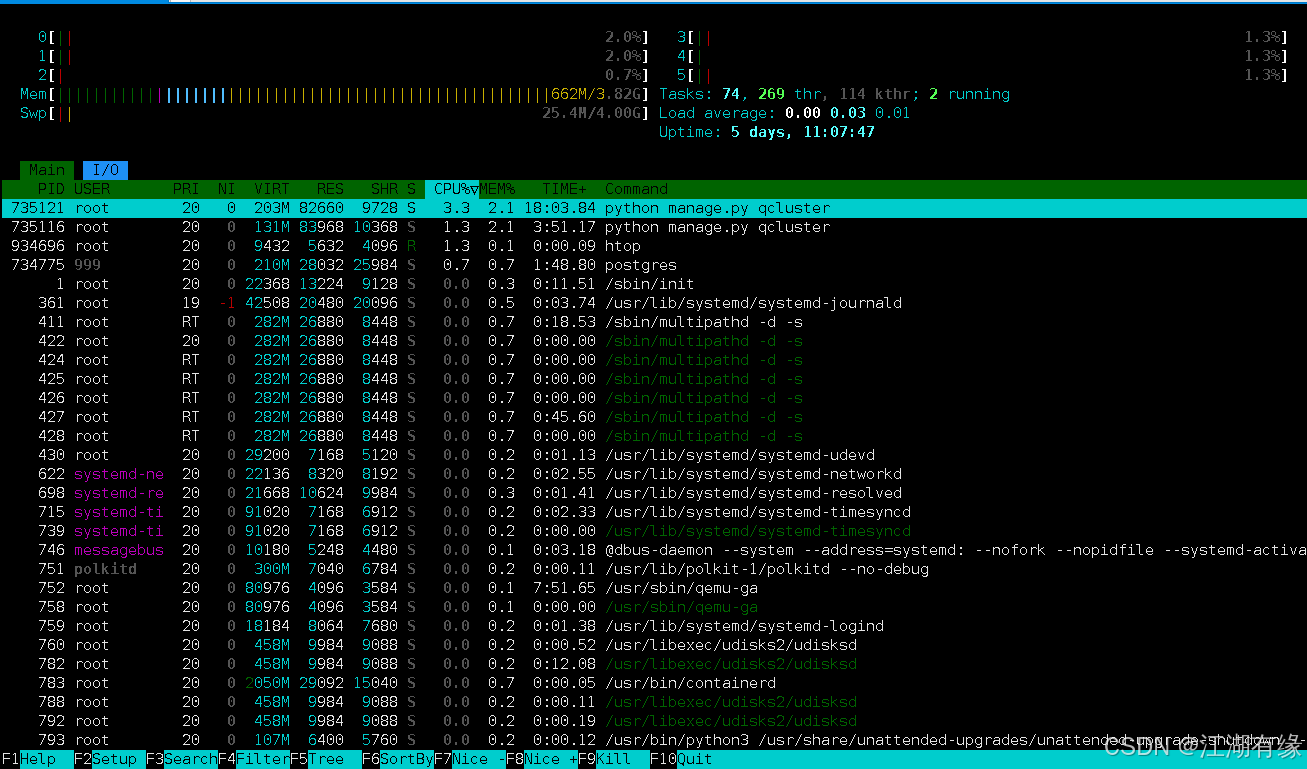Select udisksd row PID 760

[x=653, y=645]
